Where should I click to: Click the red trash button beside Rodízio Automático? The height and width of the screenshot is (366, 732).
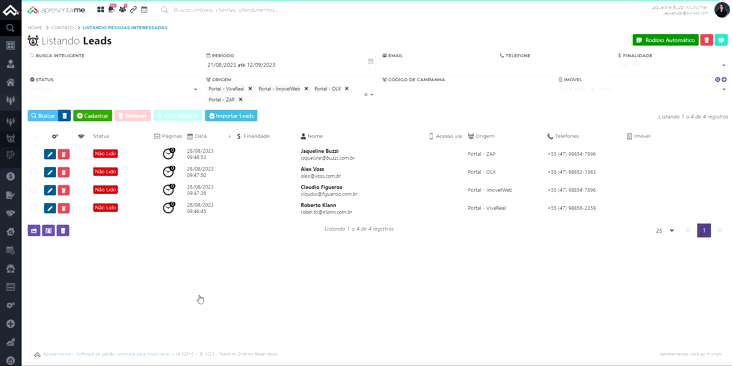coord(706,40)
